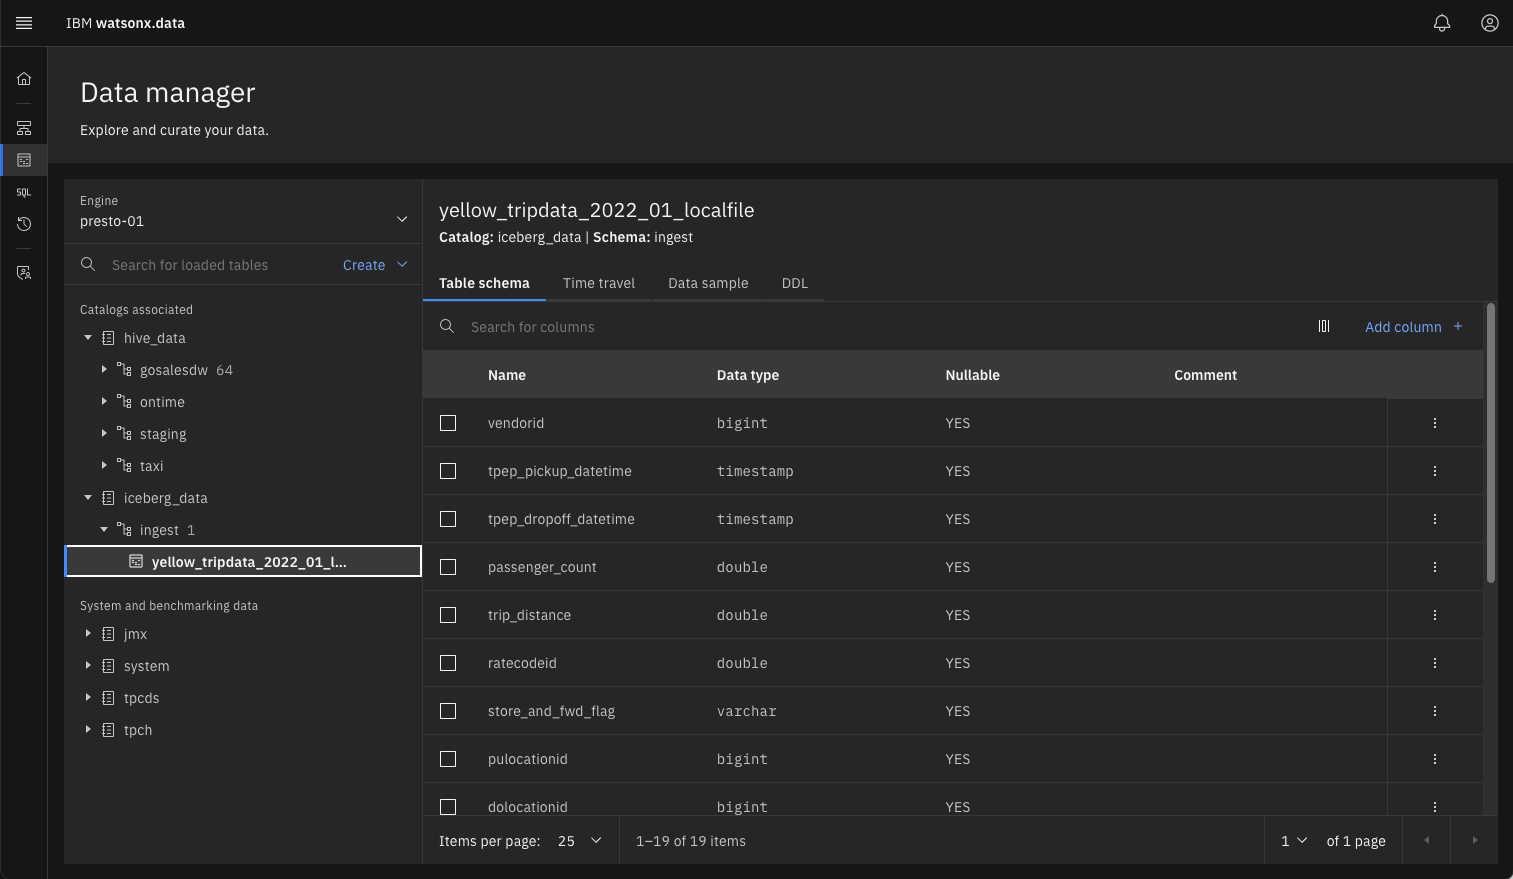Image resolution: width=1513 pixels, height=879 pixels.
Task: Check the vendorid column checkbox
Action: (448, 423)
